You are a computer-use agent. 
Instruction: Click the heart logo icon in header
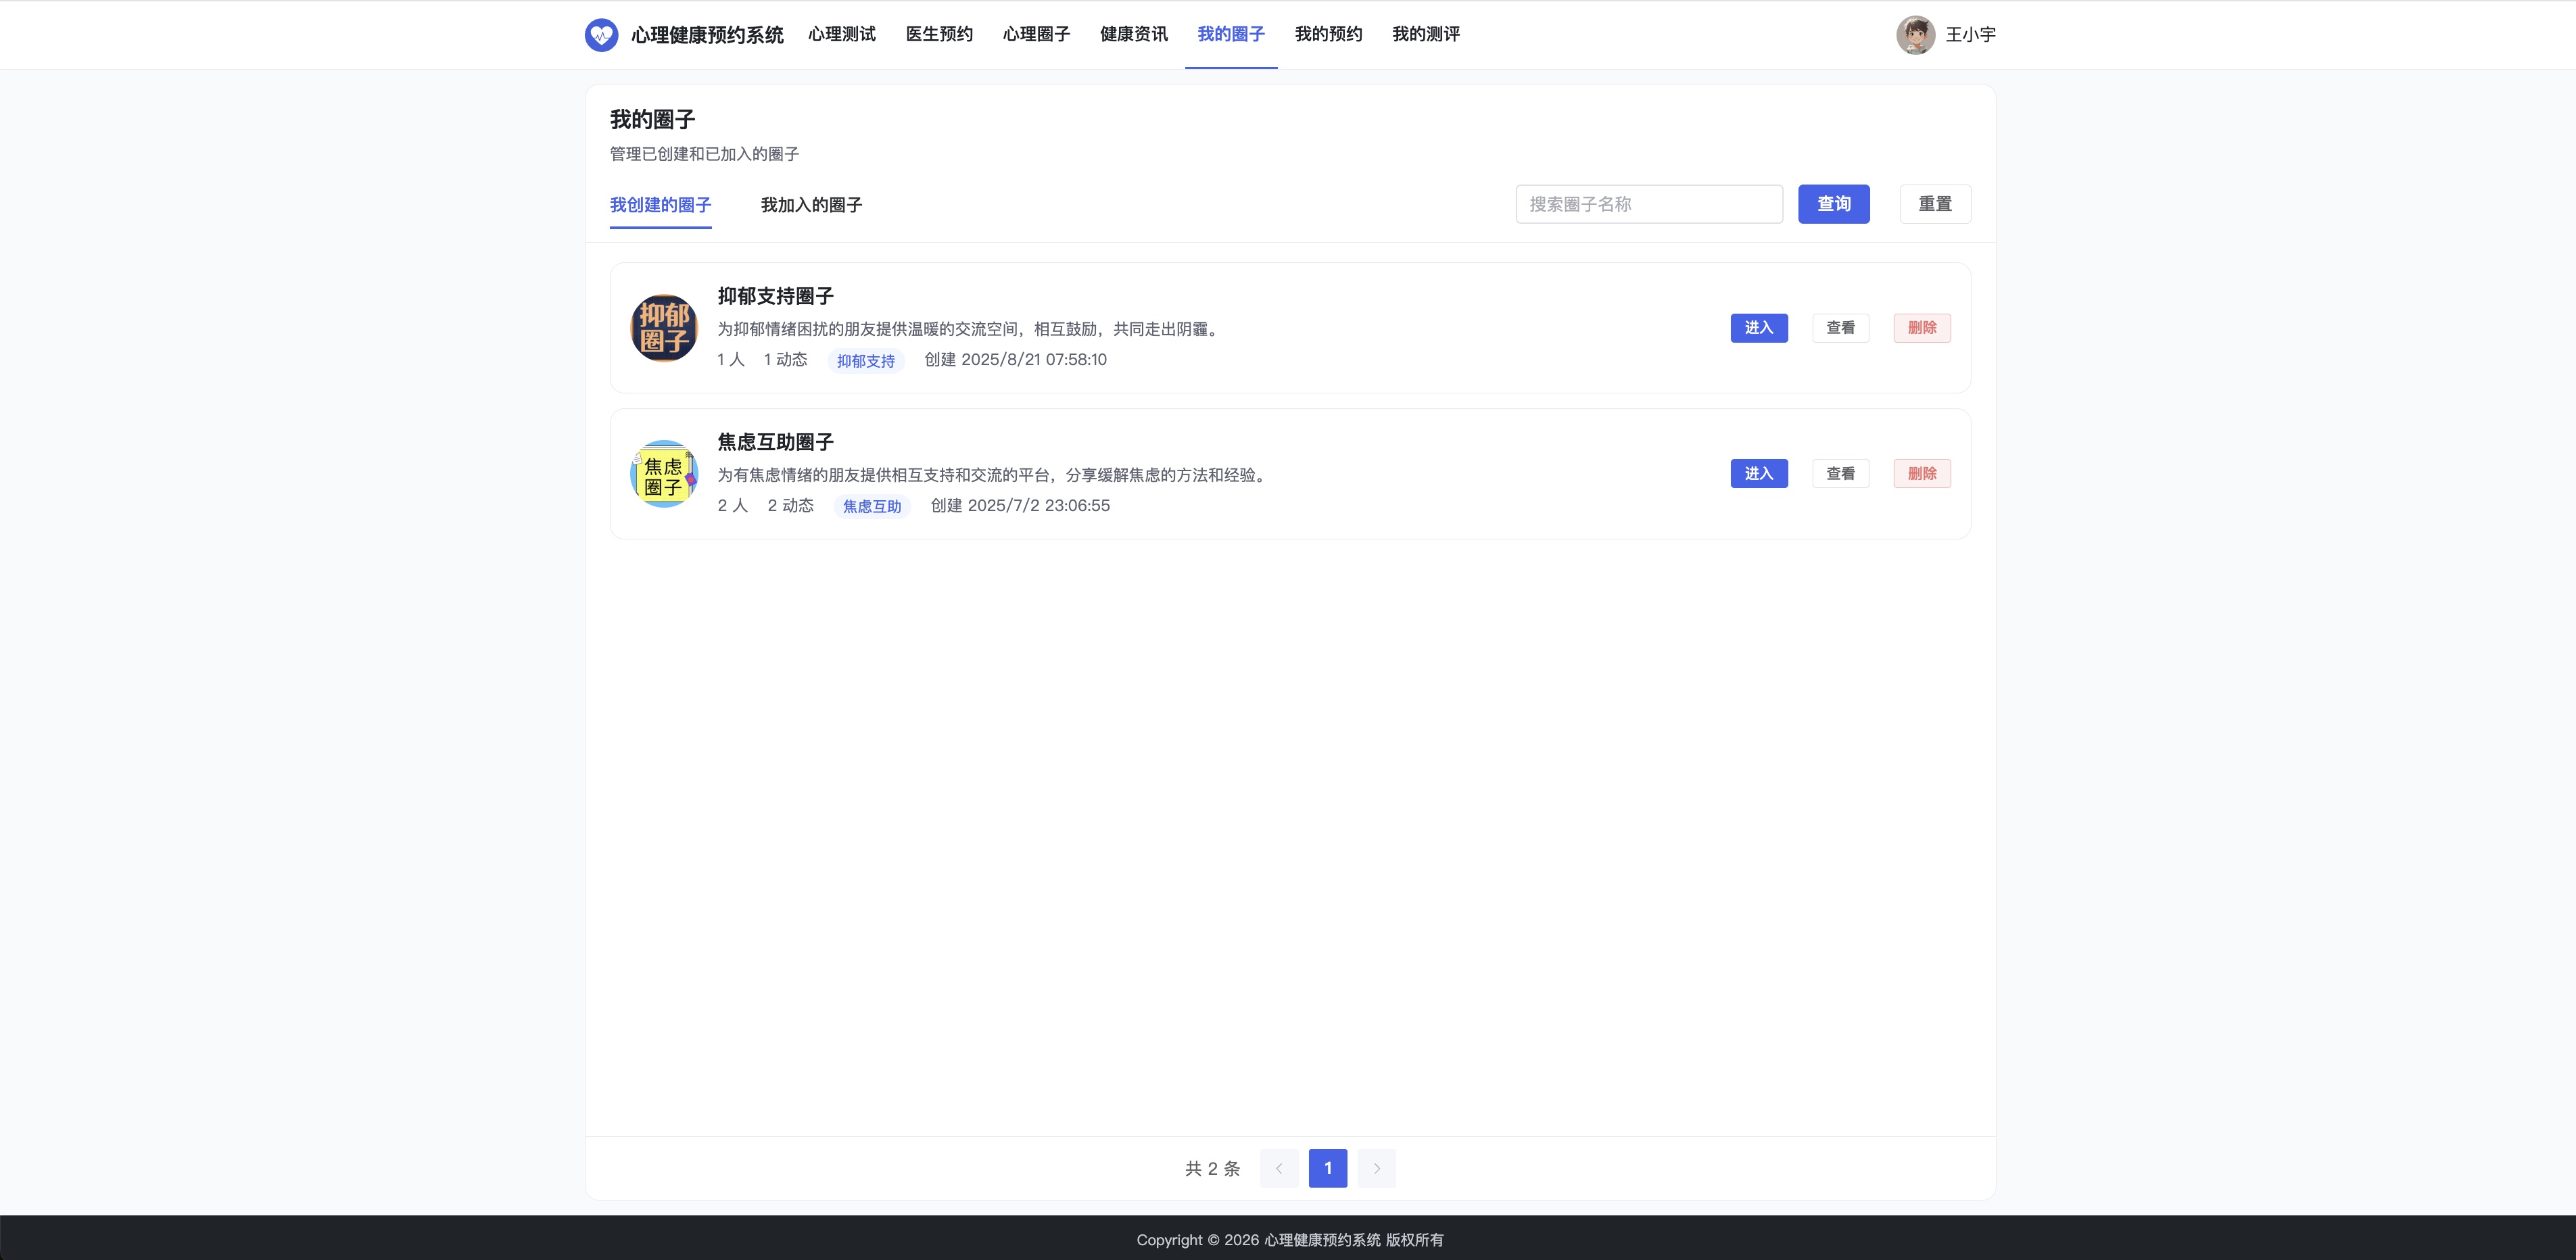tap(601, 35)
